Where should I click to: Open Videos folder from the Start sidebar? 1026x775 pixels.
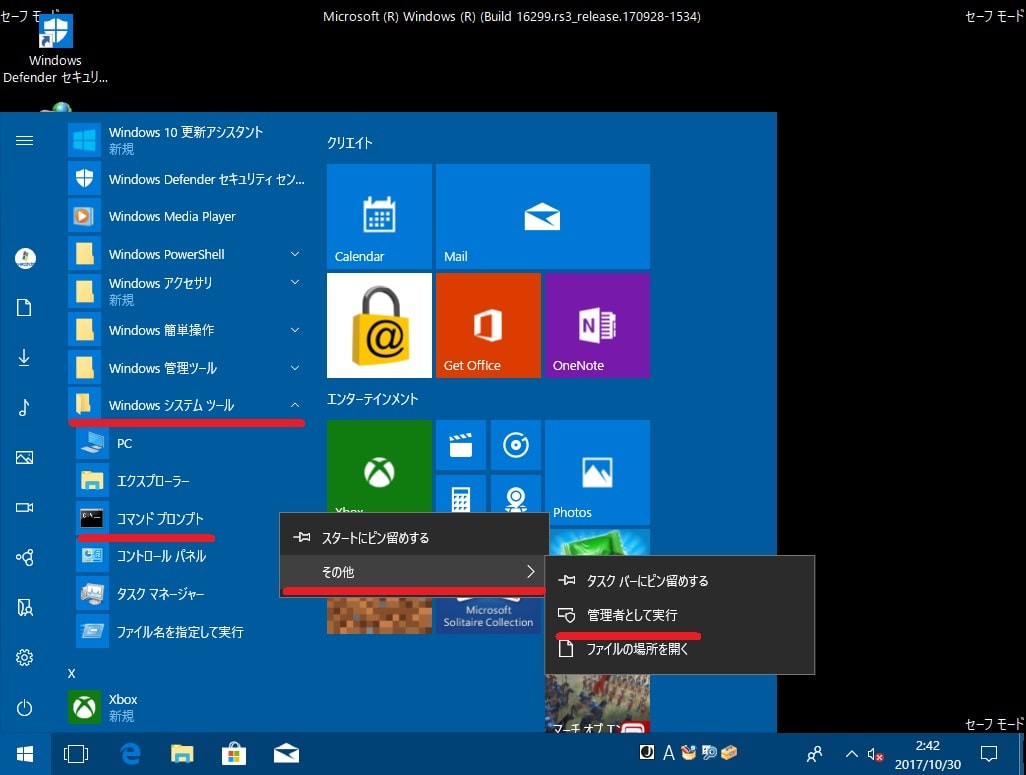pos(24,507)
